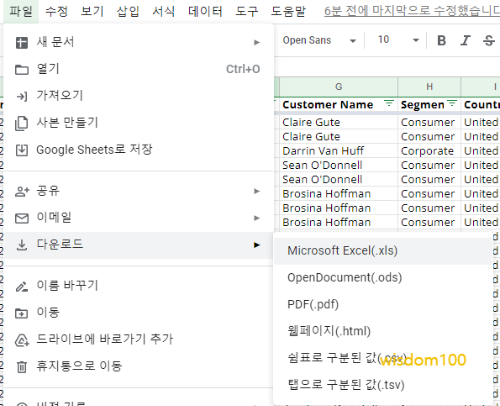Image resolution: width=500 pixels, height=406 pixels.
Task: Open the 도구 menu
Action: click(247, 11)
